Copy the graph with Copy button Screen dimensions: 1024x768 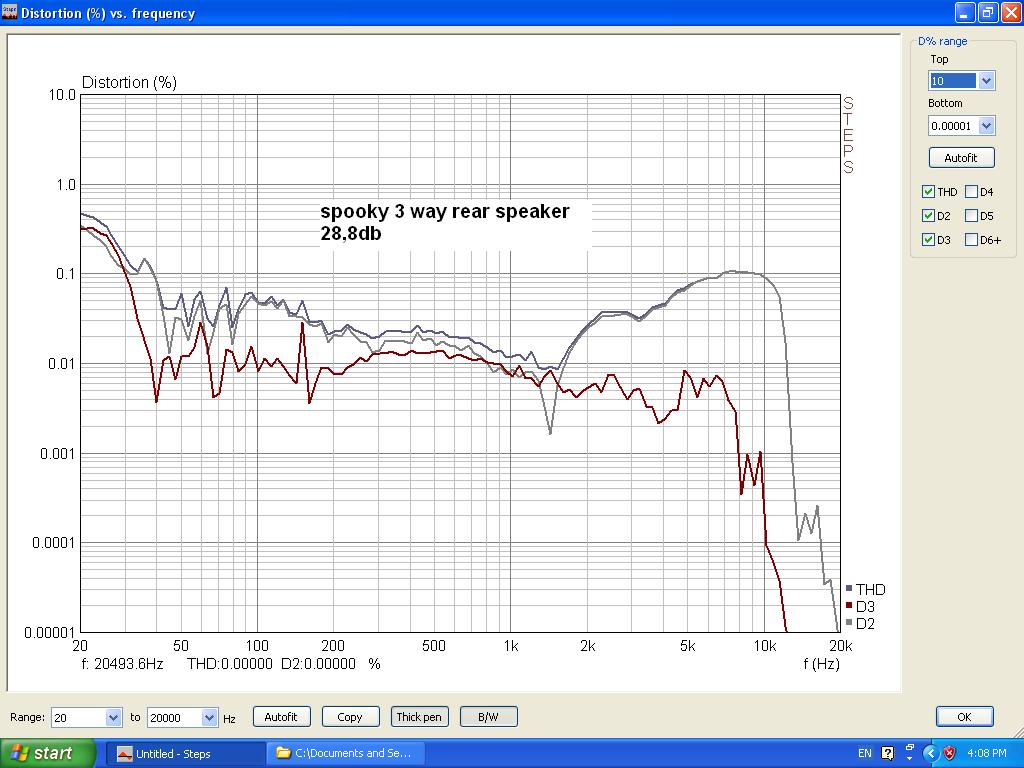tap(350, 716)
